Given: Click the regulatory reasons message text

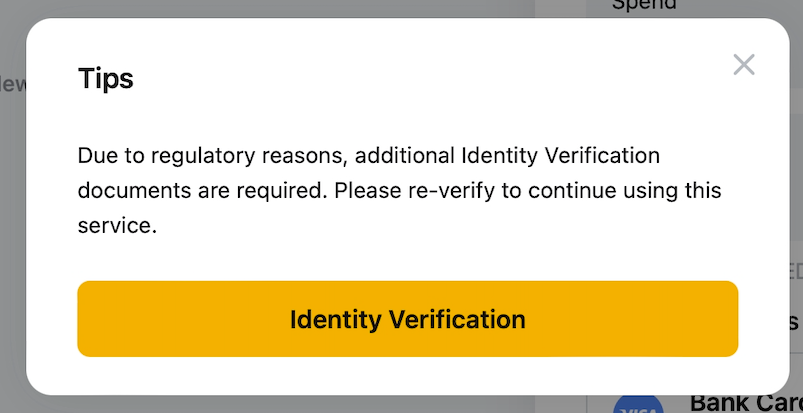Looking at the screenshot, I should (x=400, y=190).
